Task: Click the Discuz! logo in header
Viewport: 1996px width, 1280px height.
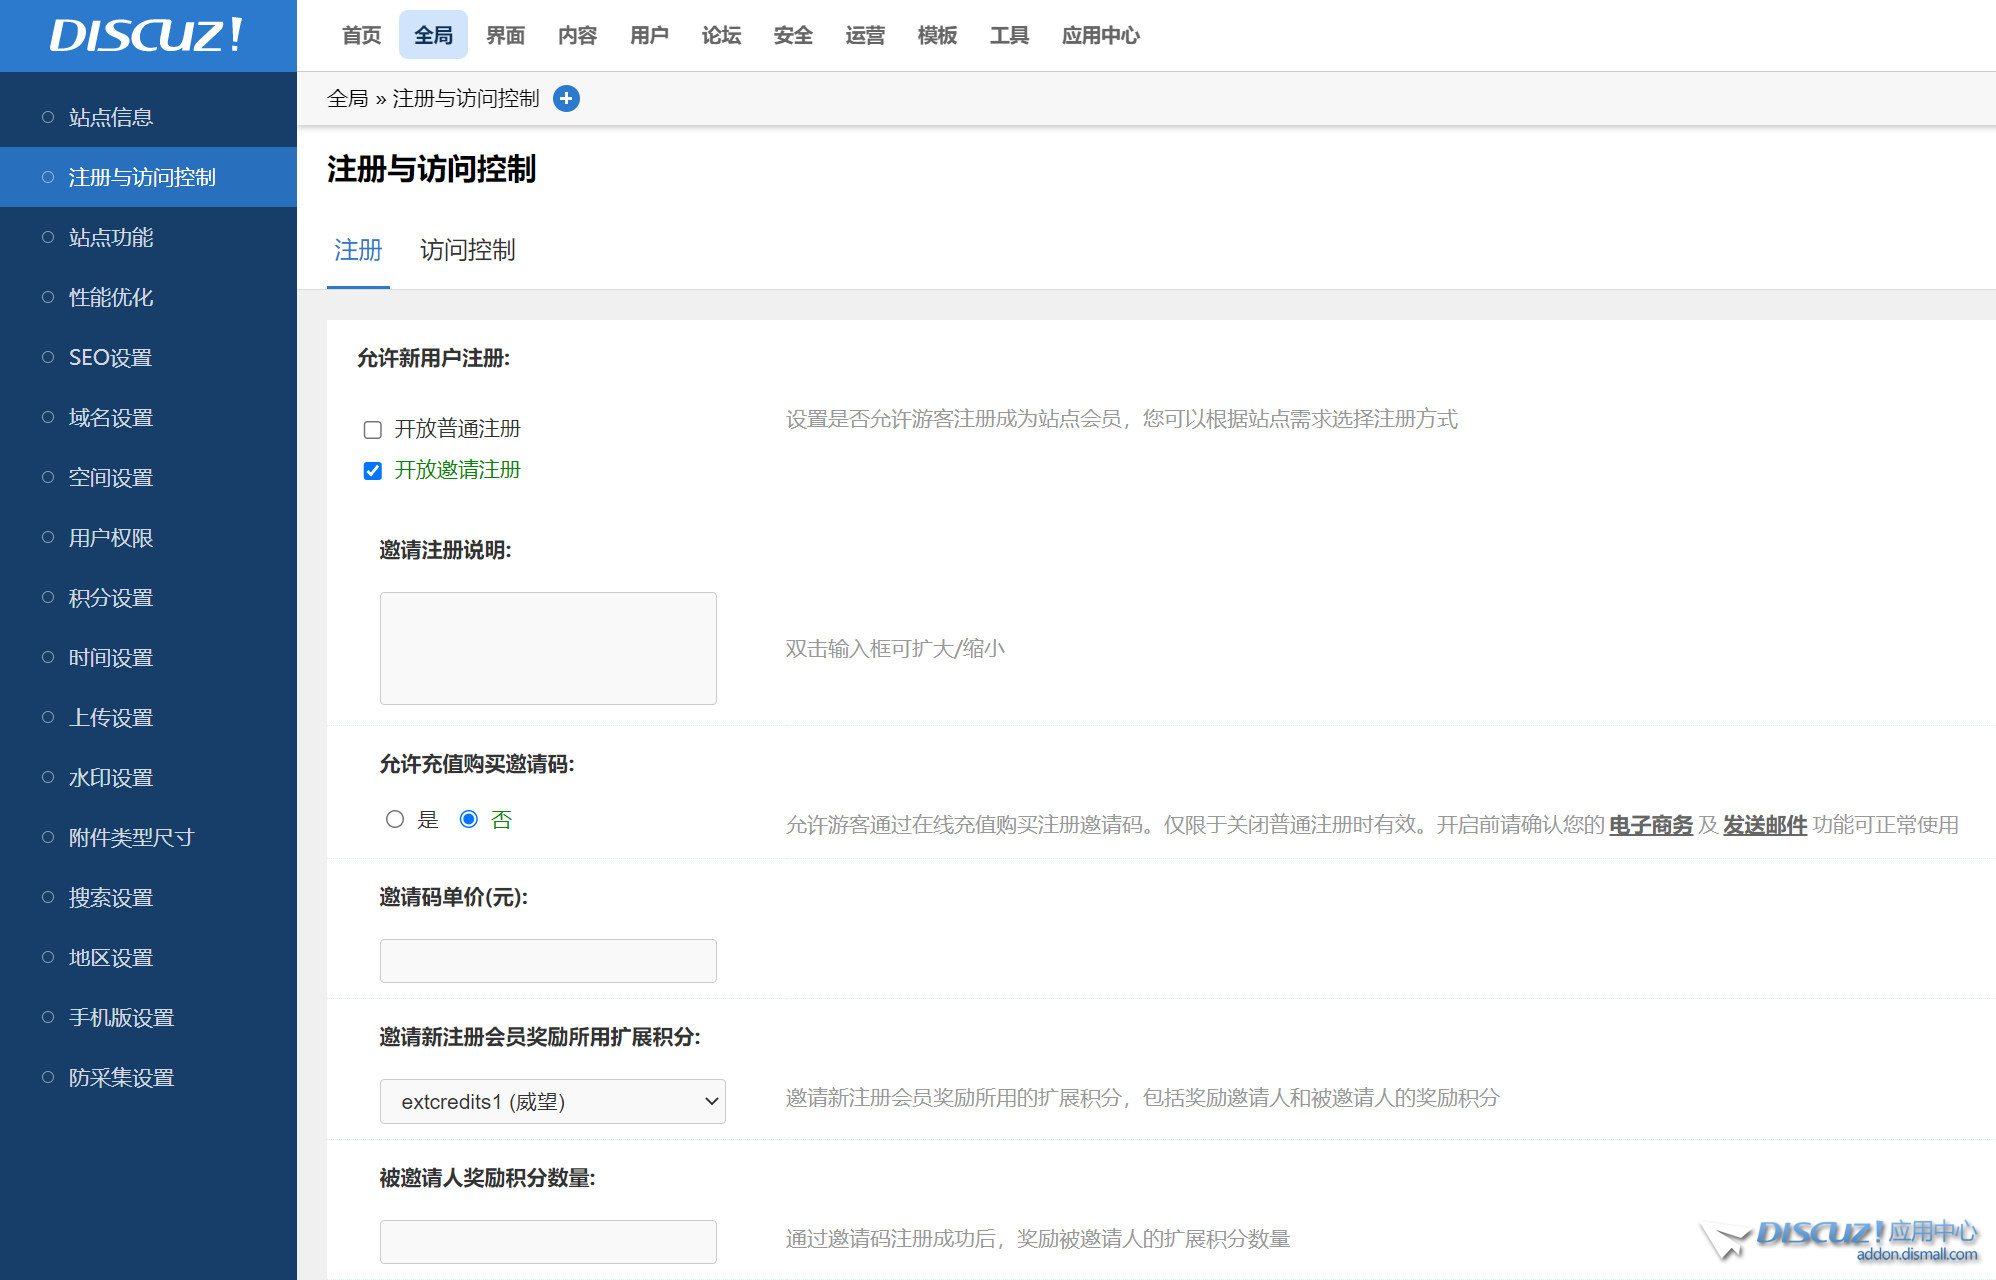Action: (x=147, y=35)
